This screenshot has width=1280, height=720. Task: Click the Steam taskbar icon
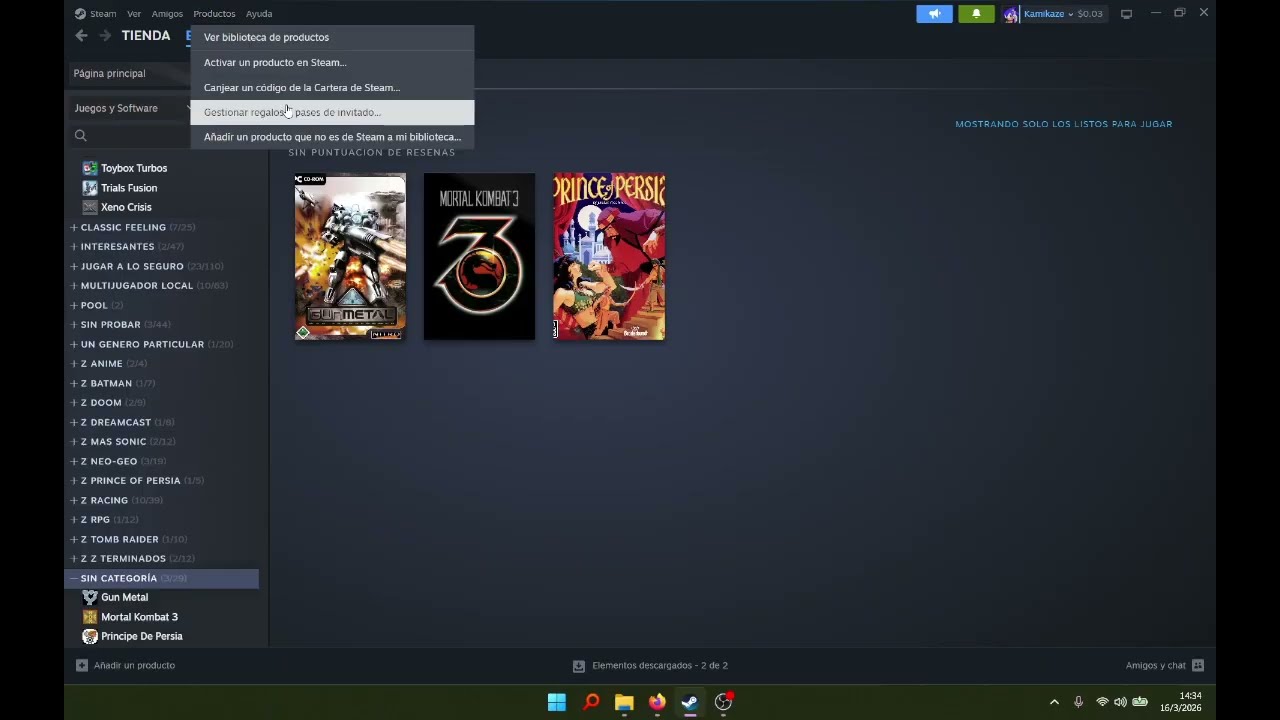tap(690, 702)
